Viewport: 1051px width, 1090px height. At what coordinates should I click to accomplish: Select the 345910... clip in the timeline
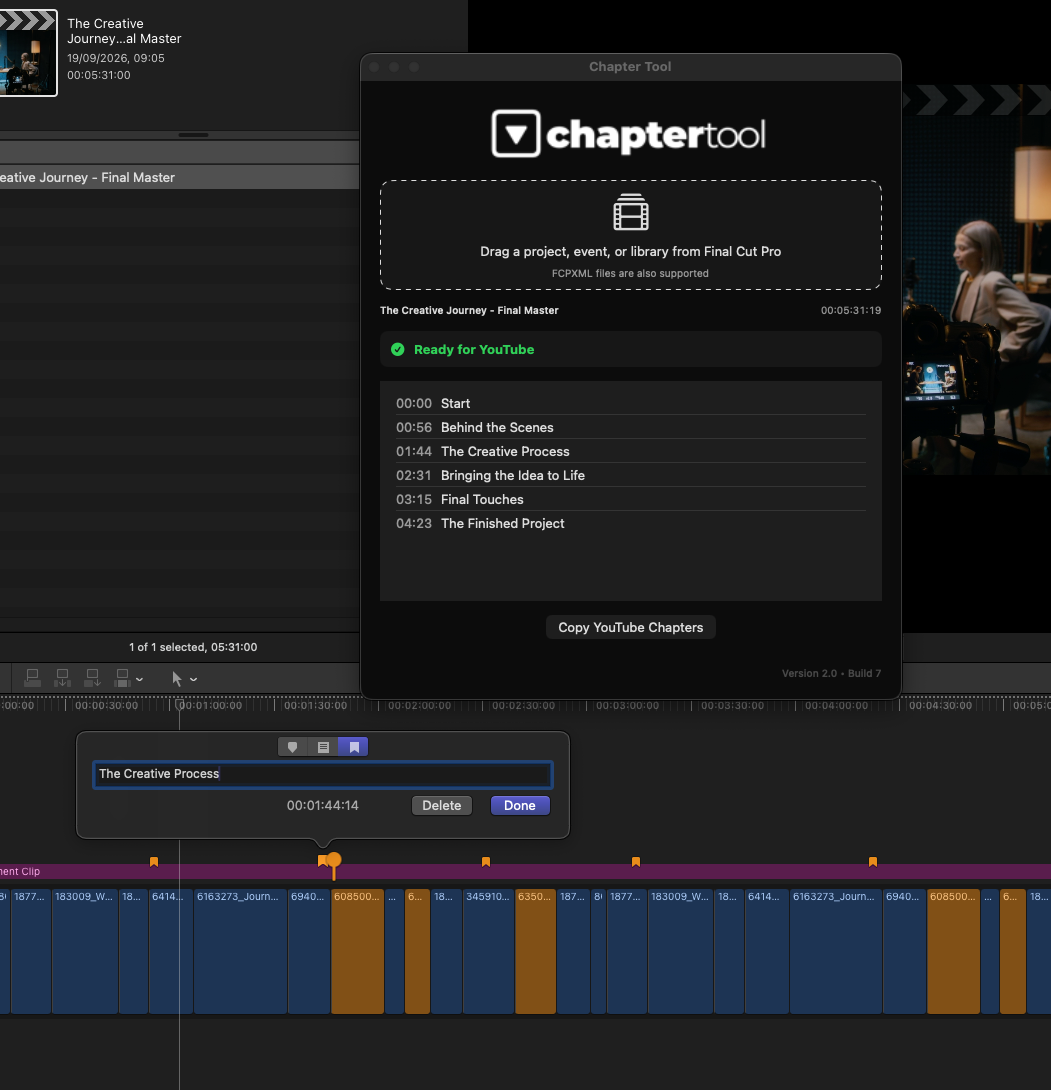pos(488,951)
